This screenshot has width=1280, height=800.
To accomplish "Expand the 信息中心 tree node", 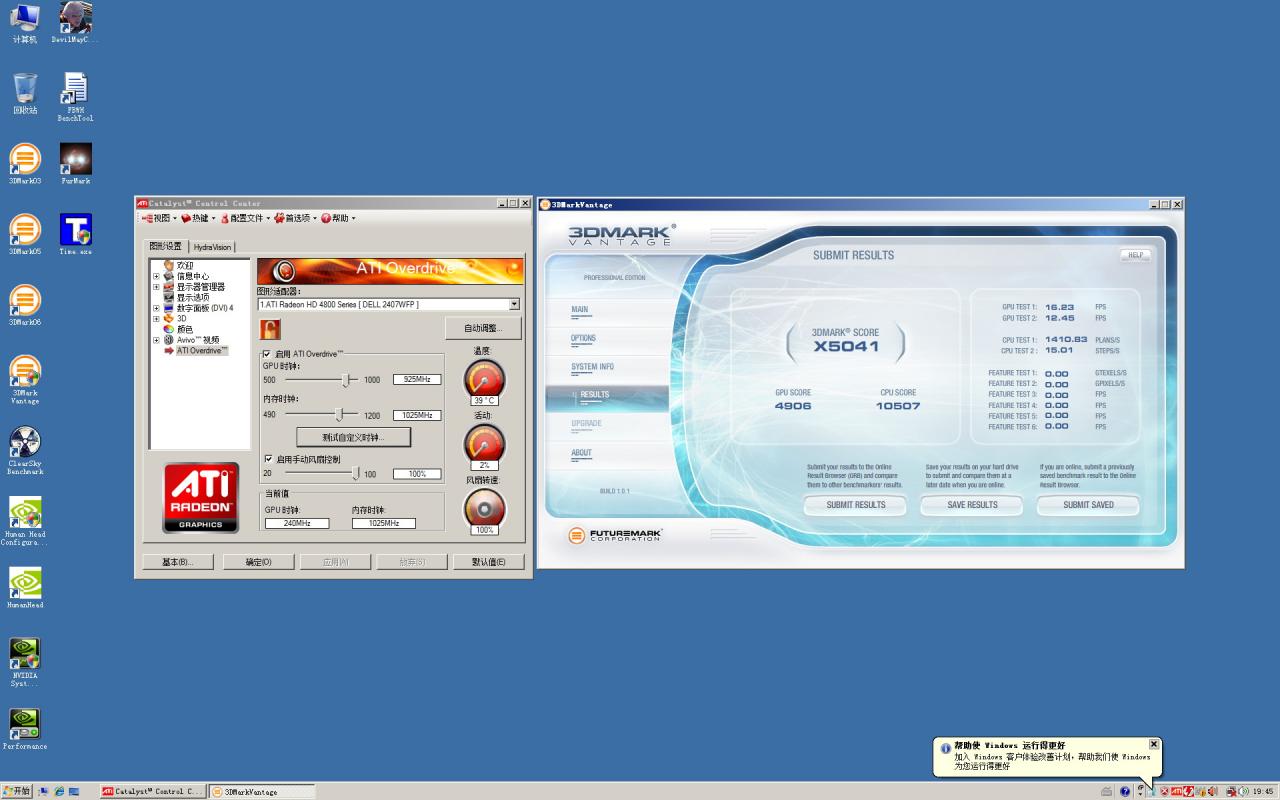I will 156,276.
